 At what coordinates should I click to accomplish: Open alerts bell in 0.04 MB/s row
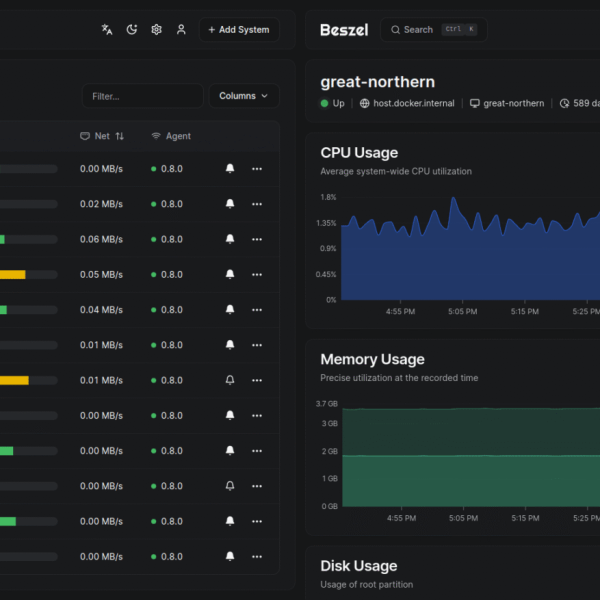[230, 310]
